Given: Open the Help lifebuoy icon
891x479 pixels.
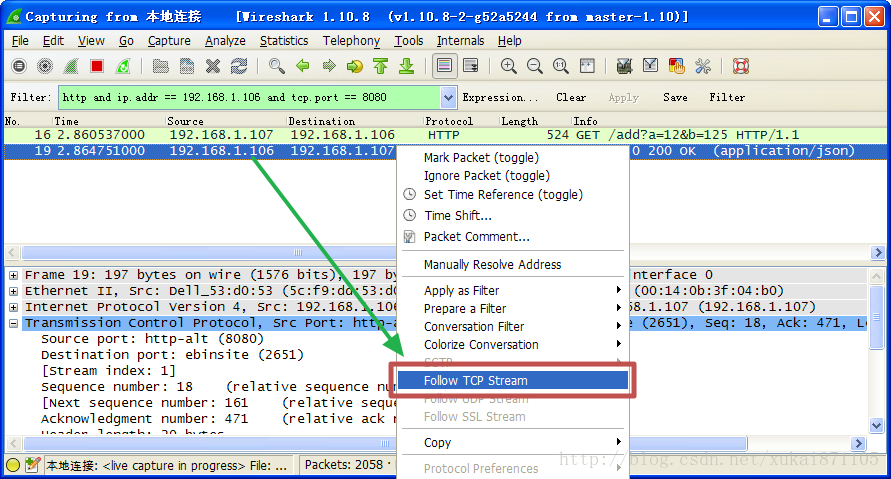Looking at the screenshot, I should pos(740,66).
